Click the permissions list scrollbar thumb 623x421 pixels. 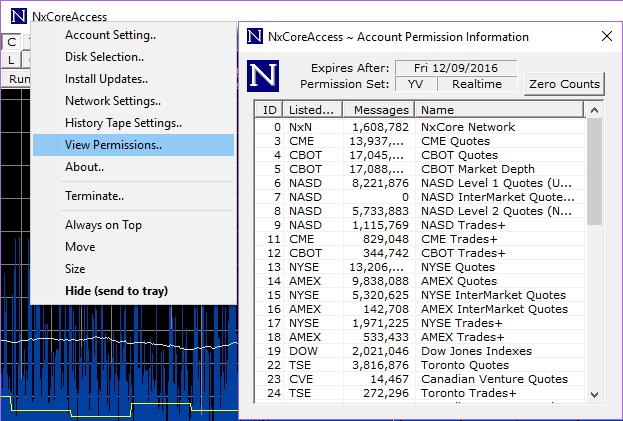point(594,172)
